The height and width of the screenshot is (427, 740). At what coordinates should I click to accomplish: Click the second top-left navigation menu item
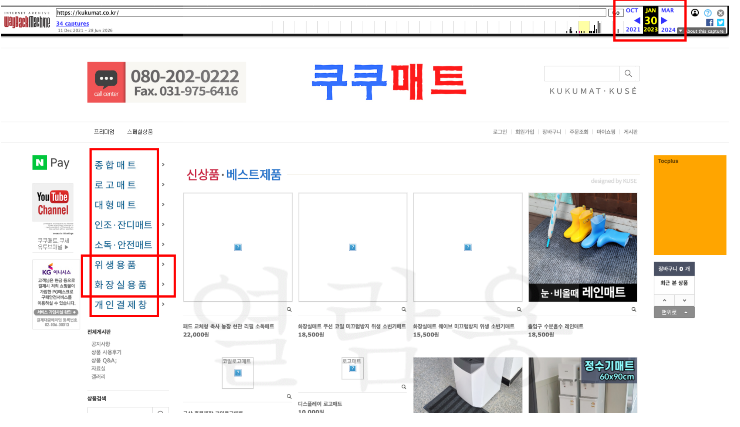click(x=140, y=132)
